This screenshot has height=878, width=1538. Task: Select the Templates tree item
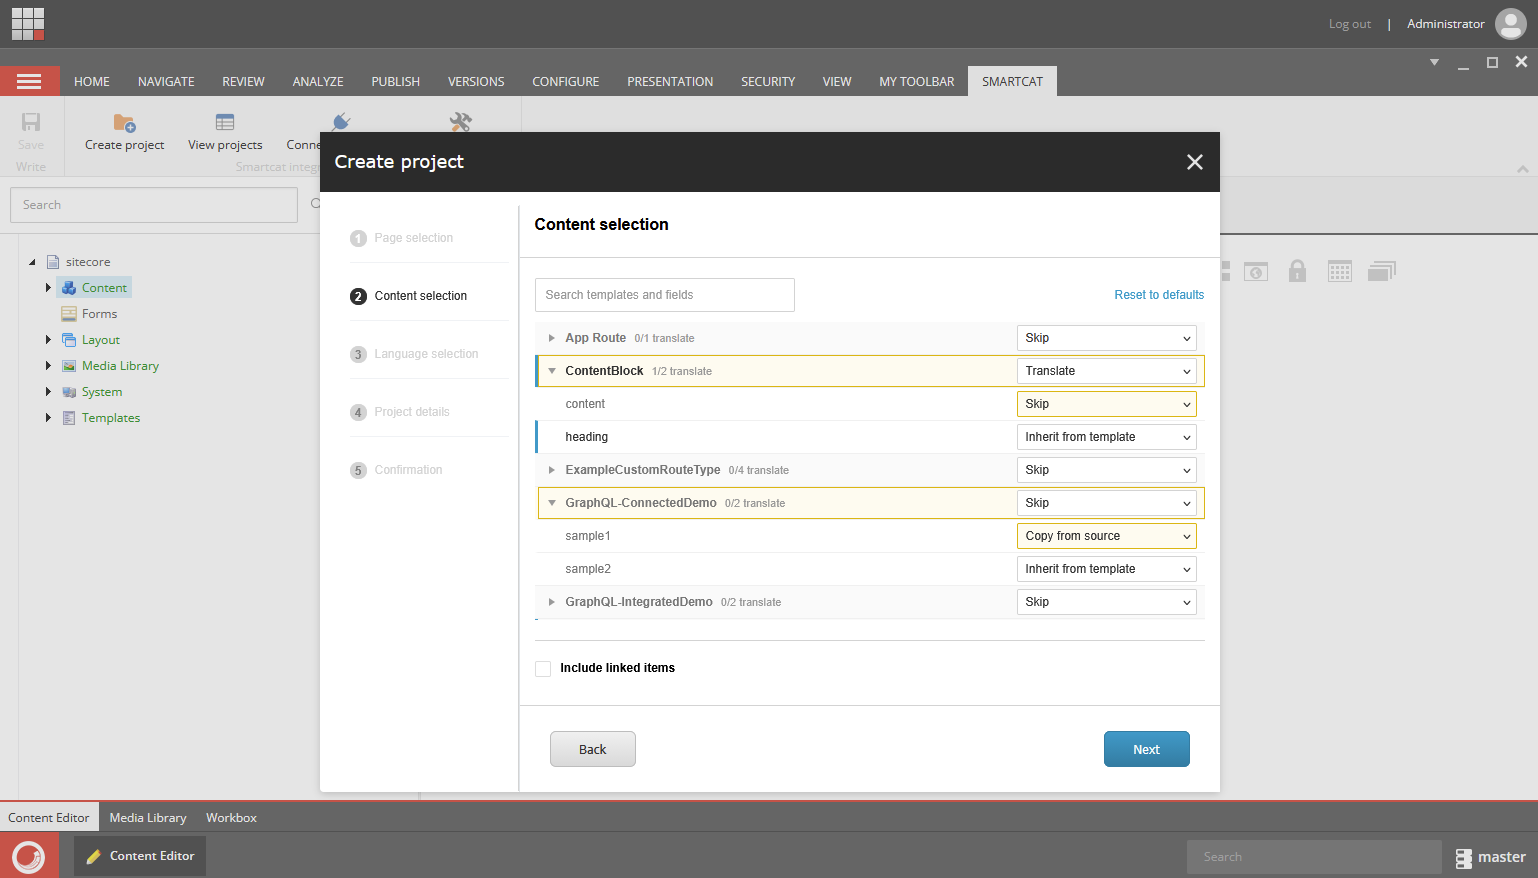click(111, 418)
